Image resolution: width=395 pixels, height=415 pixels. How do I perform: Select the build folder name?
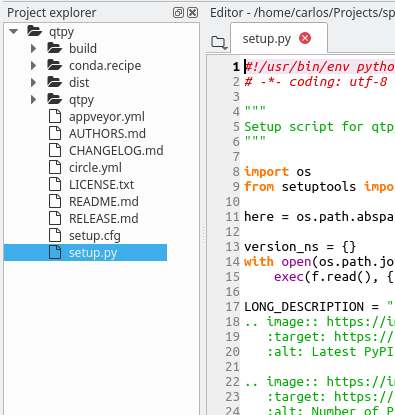pyautogui.click(x=83, y=49)
